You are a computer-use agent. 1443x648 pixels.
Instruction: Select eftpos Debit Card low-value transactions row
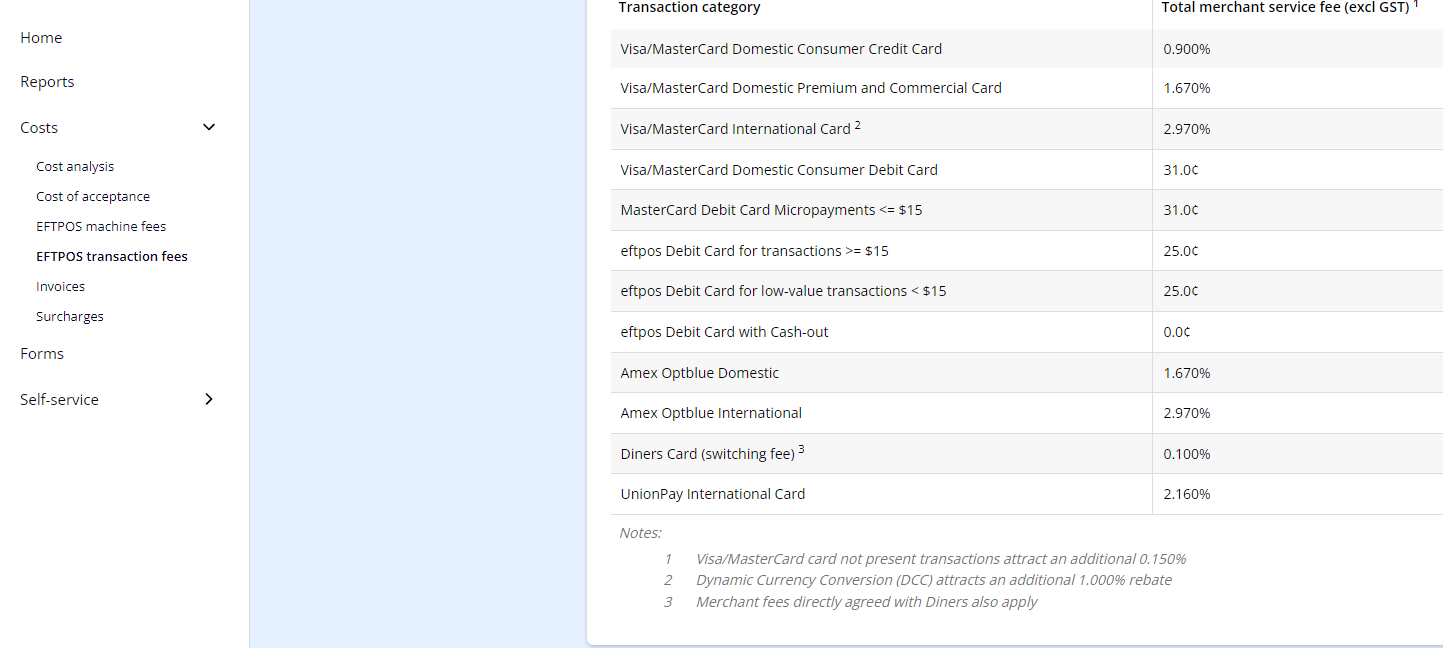coord(1027,291)
